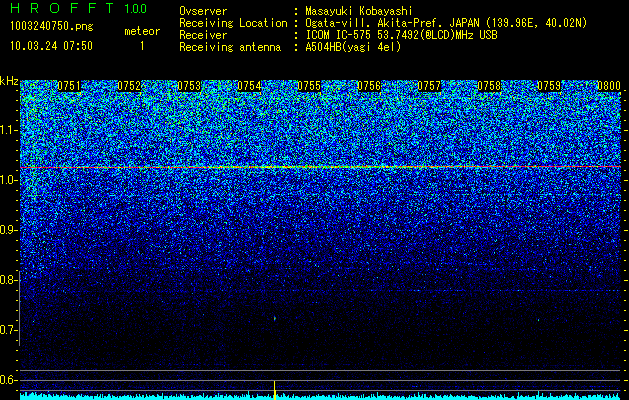Click the 0.9 frequency axis label
The image size is (629, 400).
9,230
